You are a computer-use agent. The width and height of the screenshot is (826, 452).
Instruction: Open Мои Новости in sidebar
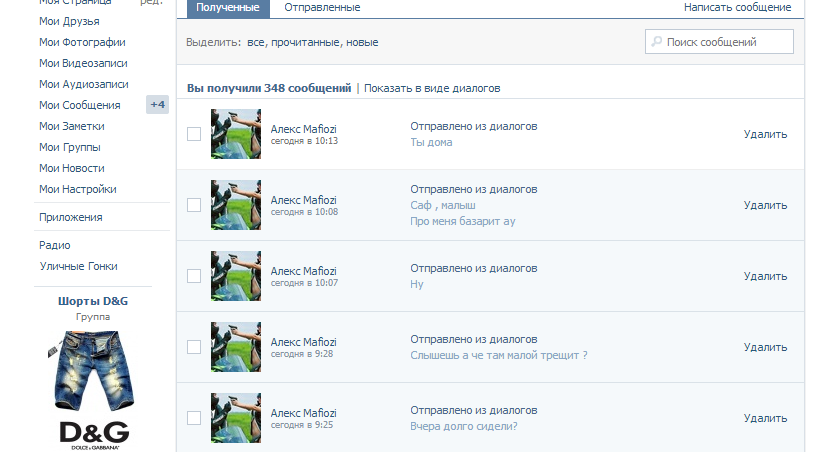[72, 169]
